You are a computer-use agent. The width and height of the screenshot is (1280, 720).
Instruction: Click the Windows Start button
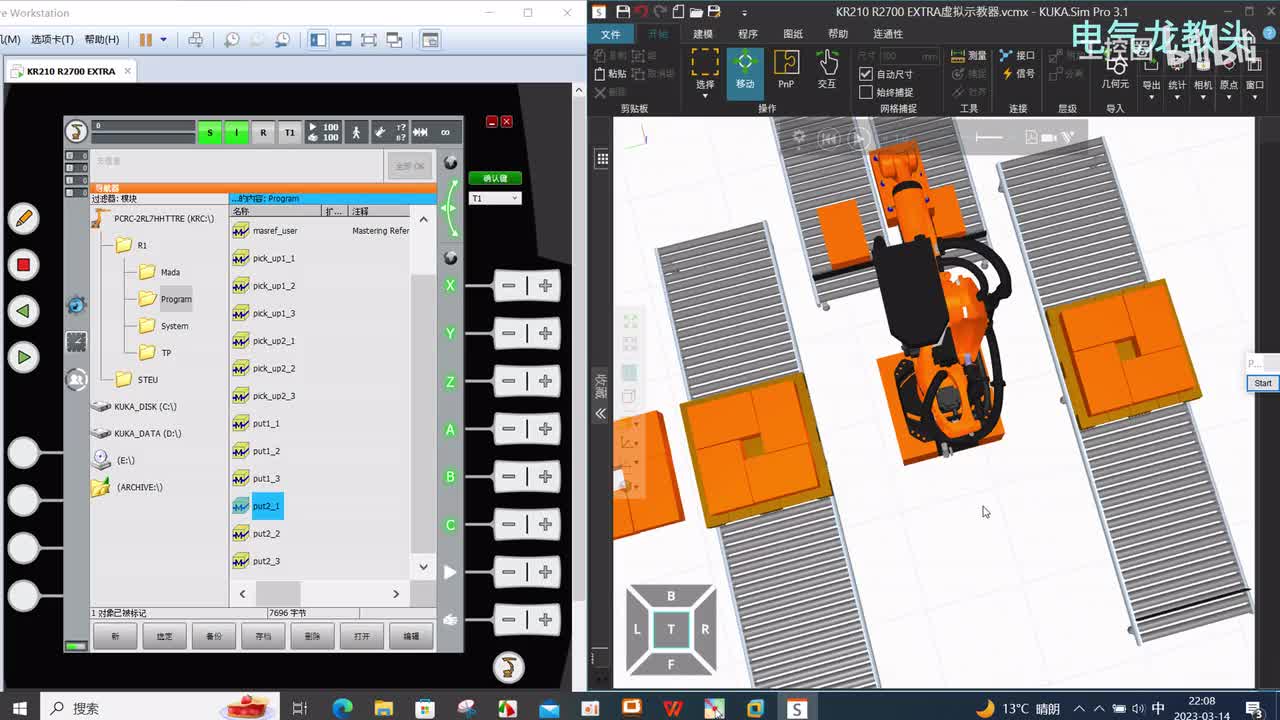[x=19, y=708]
